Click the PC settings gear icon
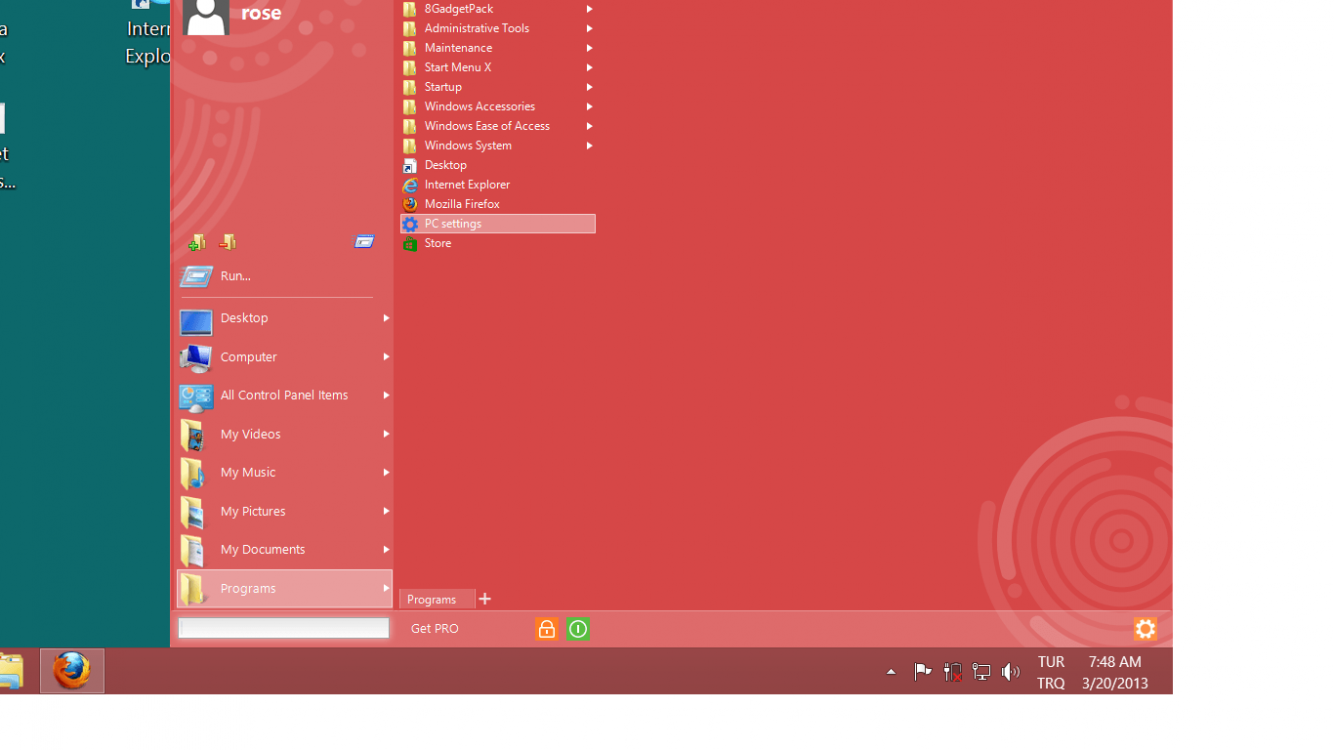 [410, 224]
